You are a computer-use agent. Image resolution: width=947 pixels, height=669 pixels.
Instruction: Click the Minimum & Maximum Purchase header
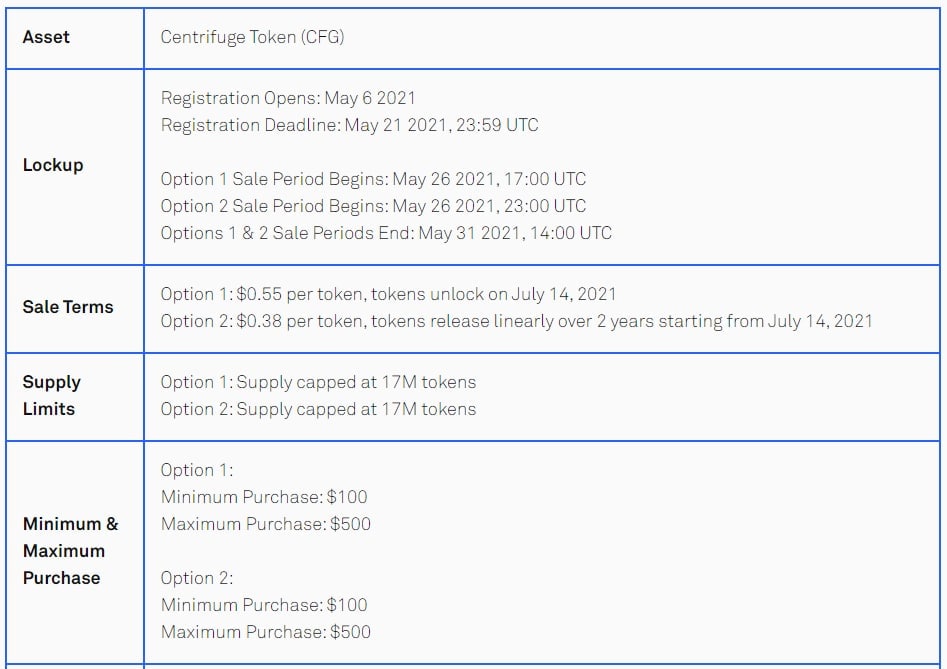tap(70, 550)
